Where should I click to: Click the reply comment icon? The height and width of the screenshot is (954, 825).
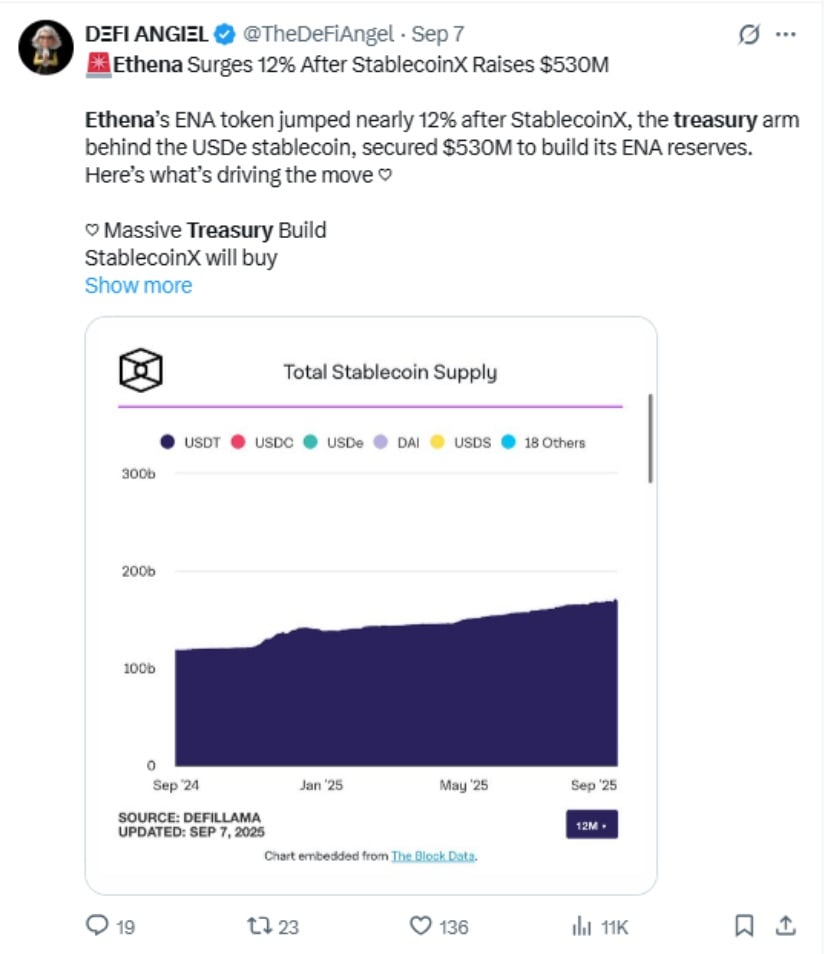click(x=97, y=925)
